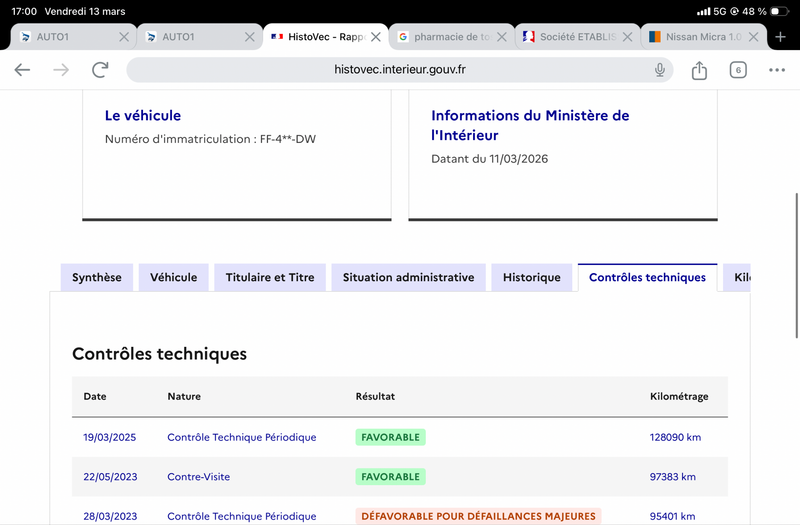The image size is (800, 525).
Task: Go to Titulaire et Titre tab
Action: coord(270,278)
